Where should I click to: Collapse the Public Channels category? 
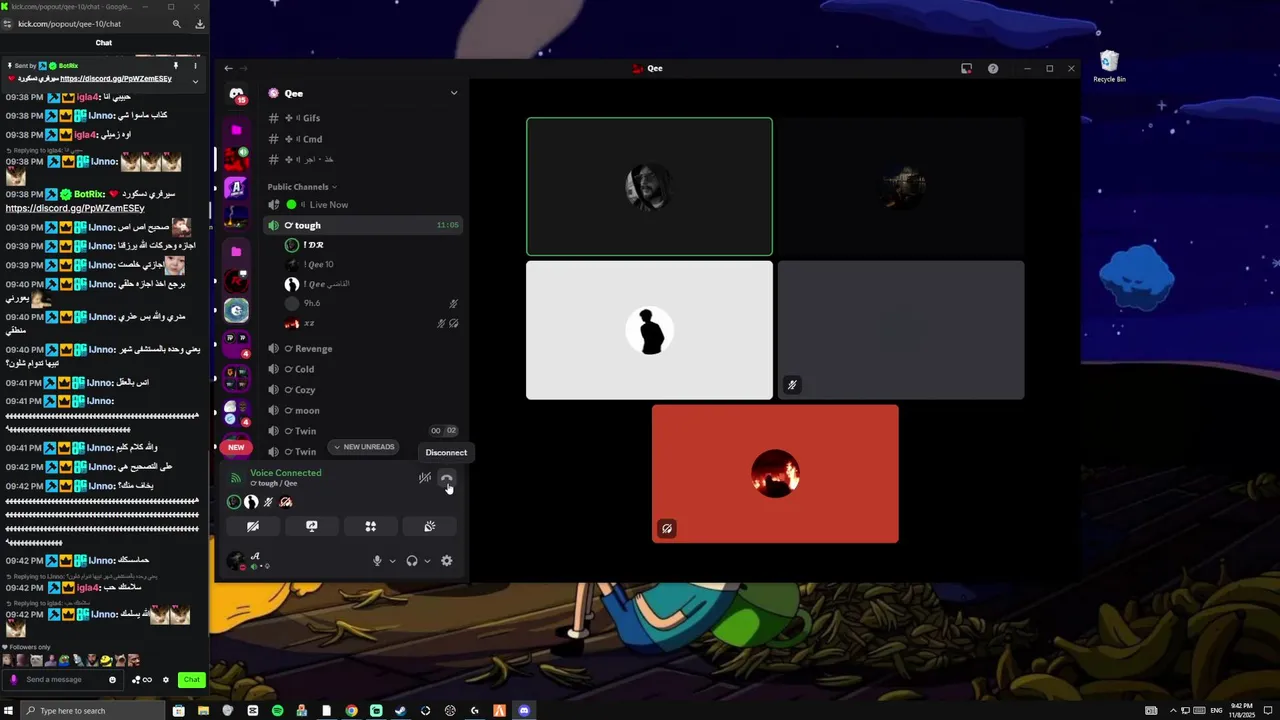coord(302,187)
